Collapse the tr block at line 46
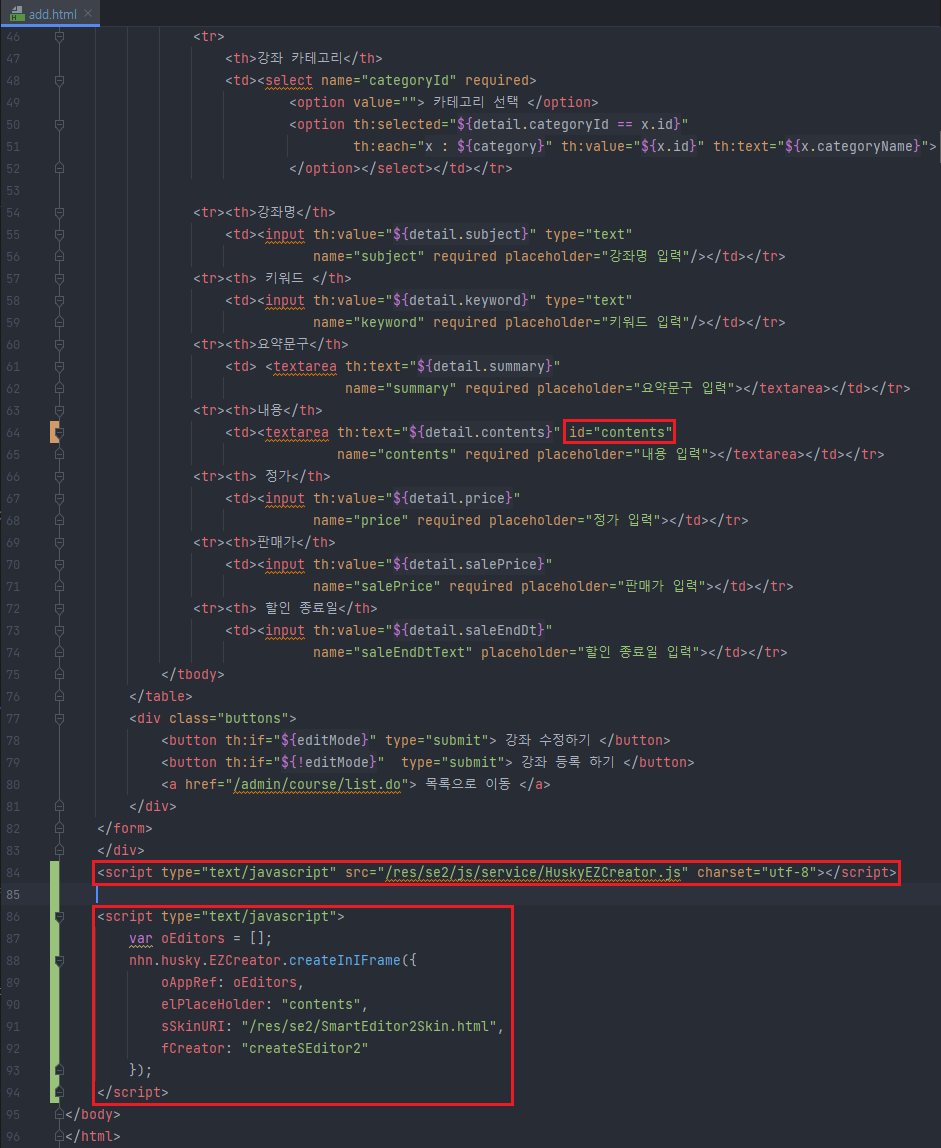The width and height of the screenshot is (941, 1148). [x=59, y=37]
